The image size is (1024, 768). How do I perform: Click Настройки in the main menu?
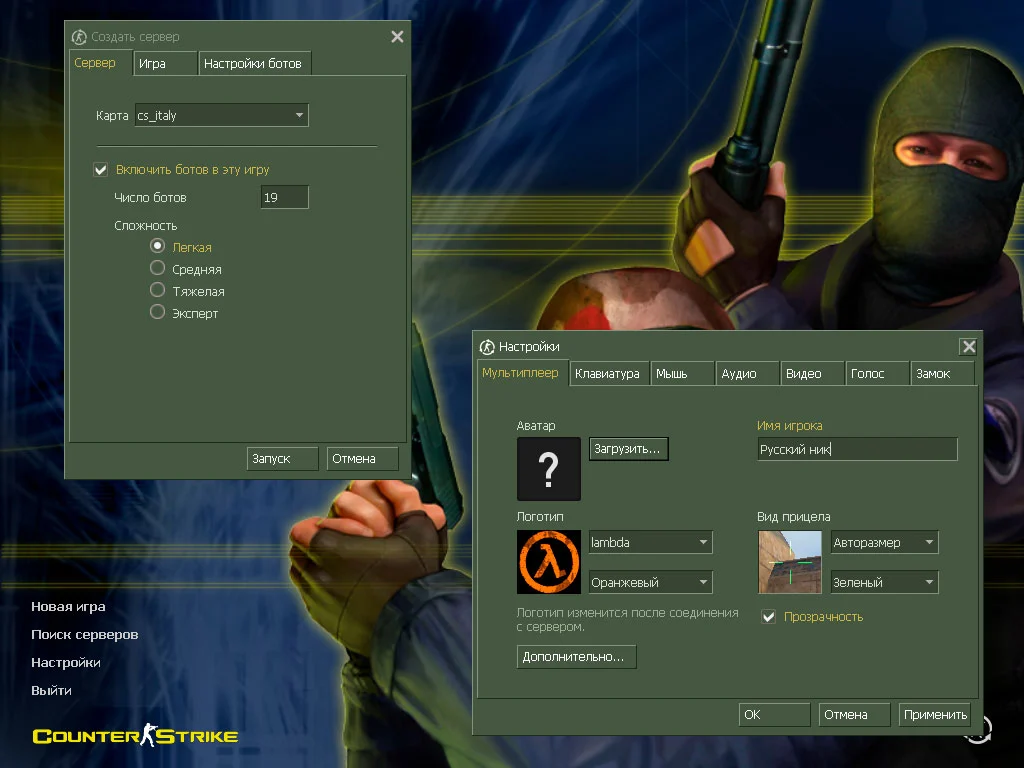pyautogui.click(x=66, y=663)
